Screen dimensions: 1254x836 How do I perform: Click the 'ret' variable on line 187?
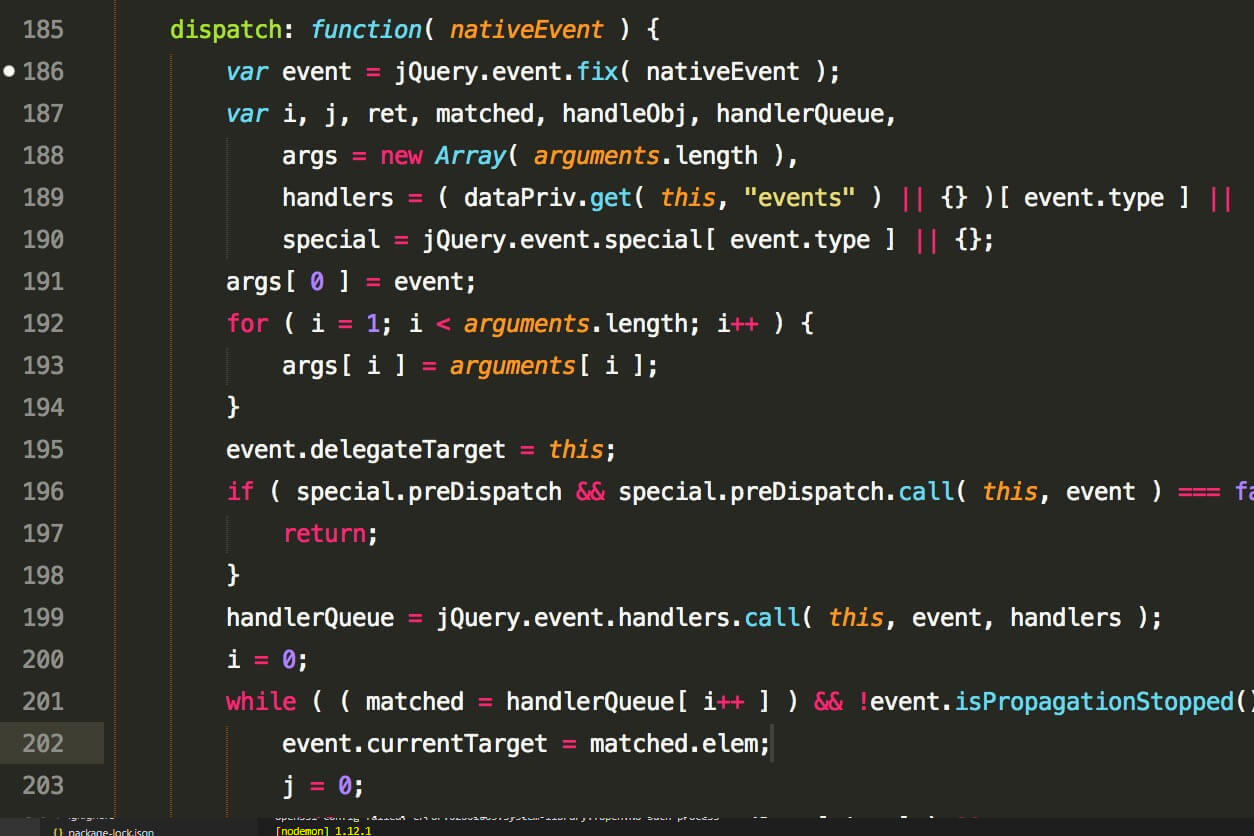[x=387, y=114]
